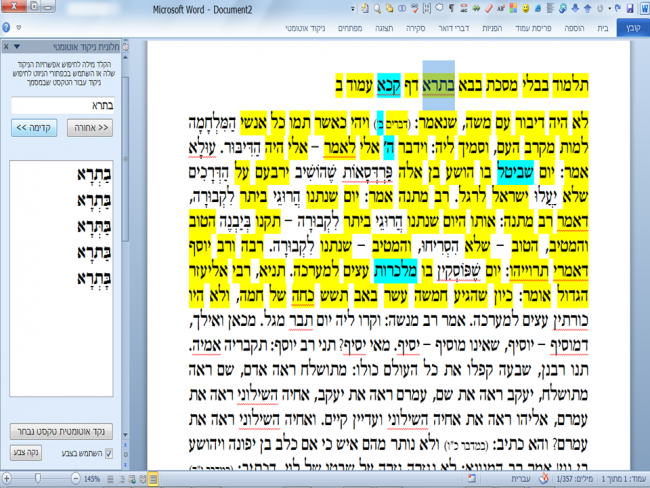The image size is (650, 488).
Task: Click the AB superscript icon
Action: 501,8
